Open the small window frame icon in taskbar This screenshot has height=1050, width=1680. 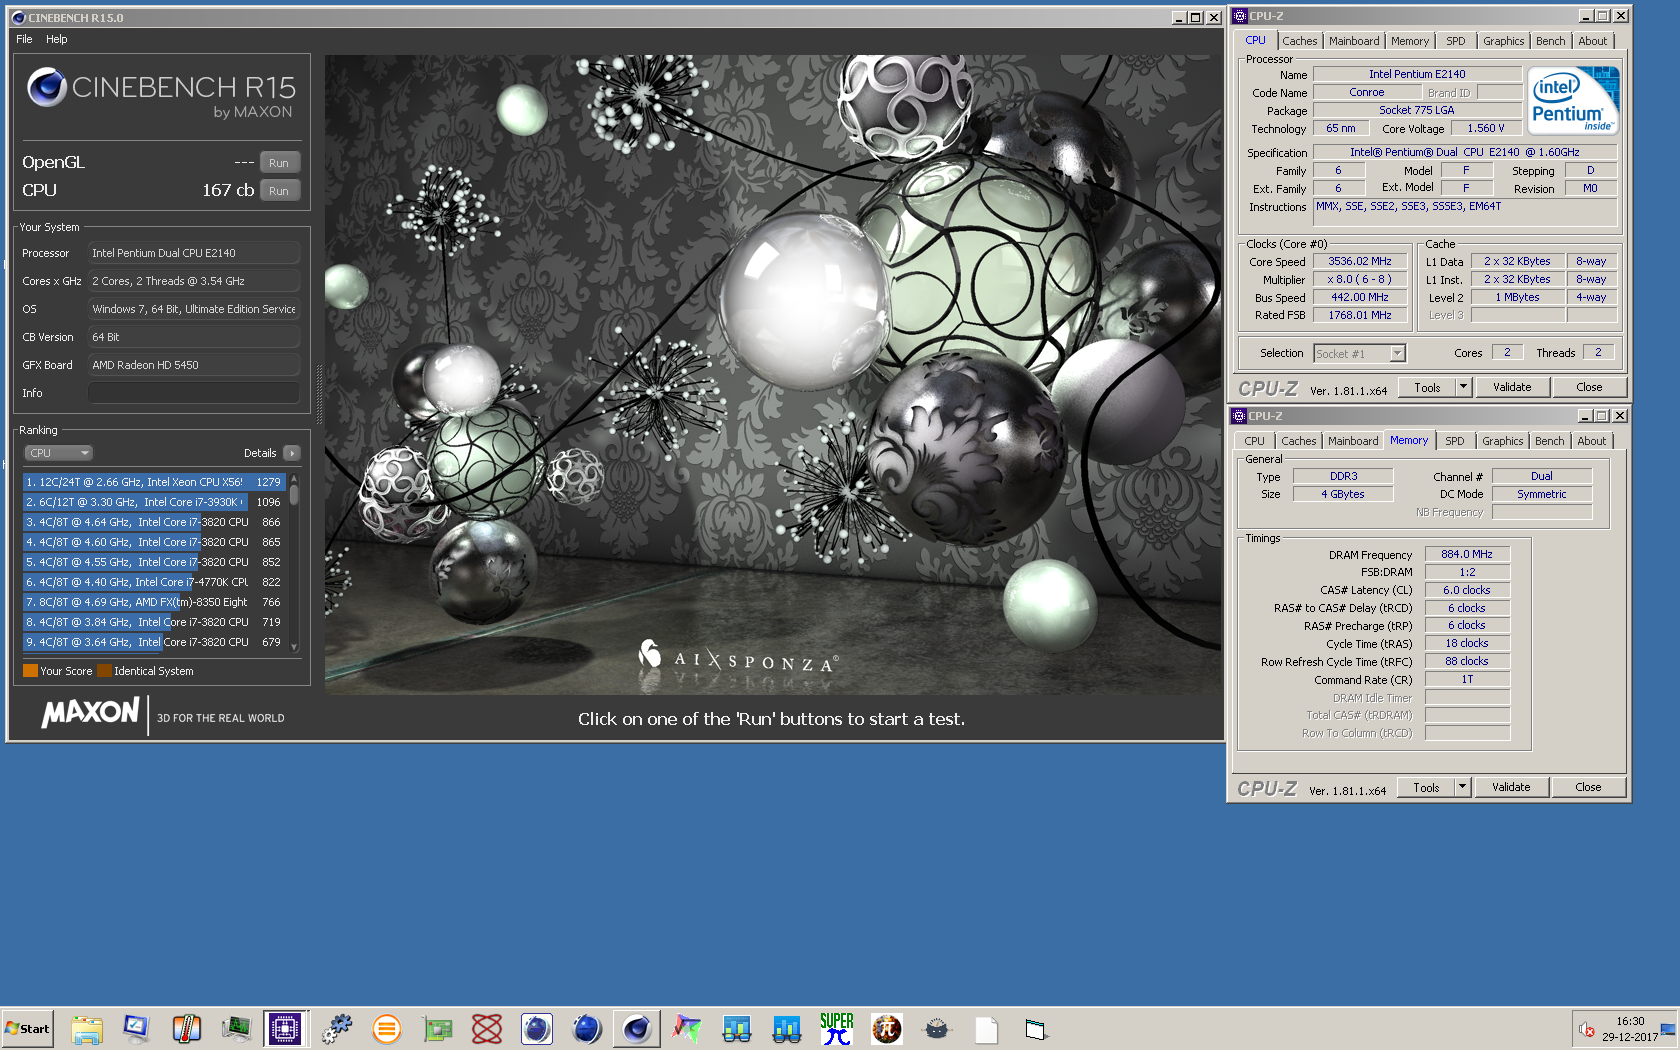coord(1035,1029)
